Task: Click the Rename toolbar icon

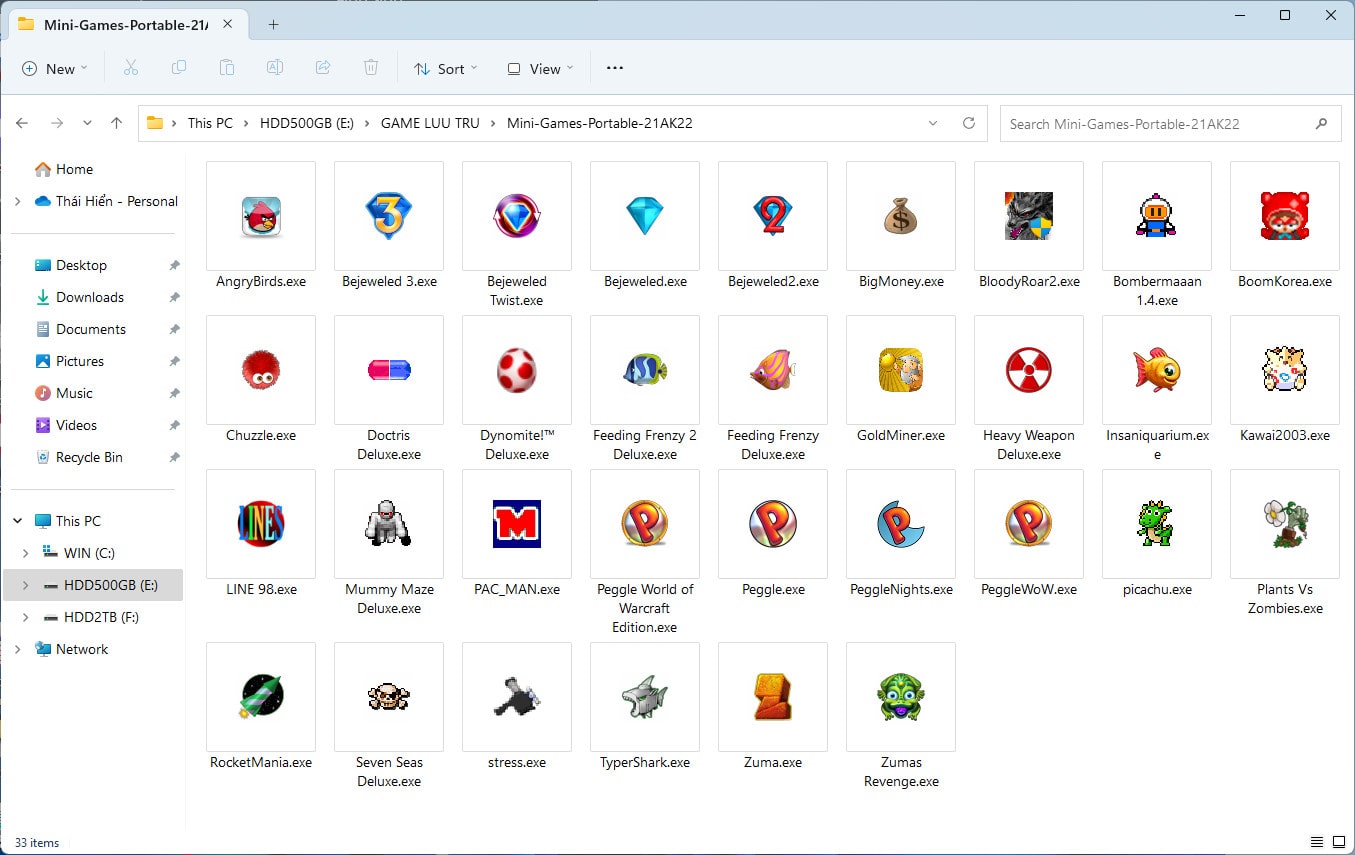Action: [x=275, y=68]
